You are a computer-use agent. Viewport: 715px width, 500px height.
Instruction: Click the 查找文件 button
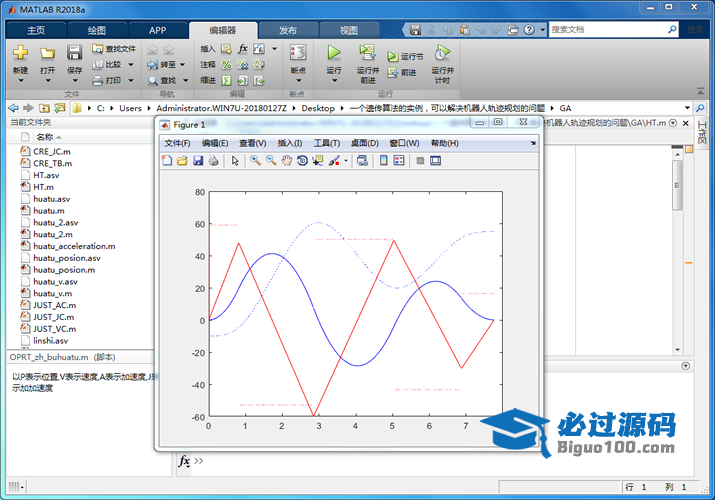113,48
